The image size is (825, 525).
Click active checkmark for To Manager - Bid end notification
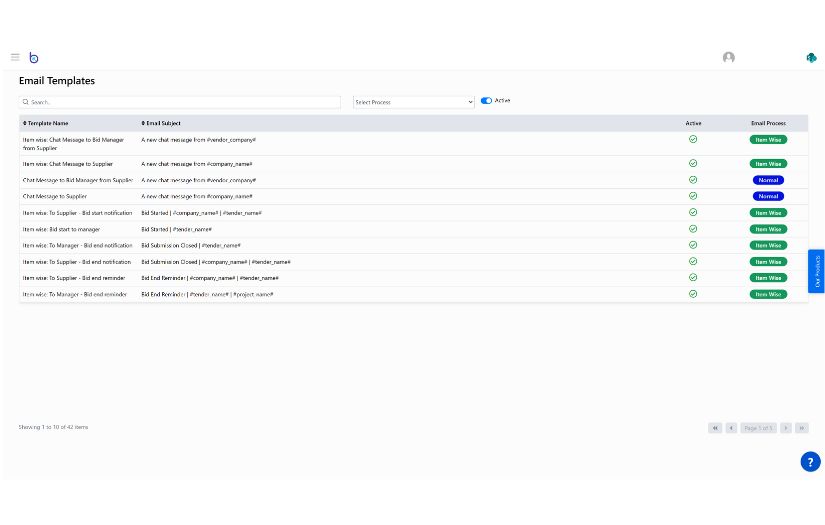click(693, 245)
